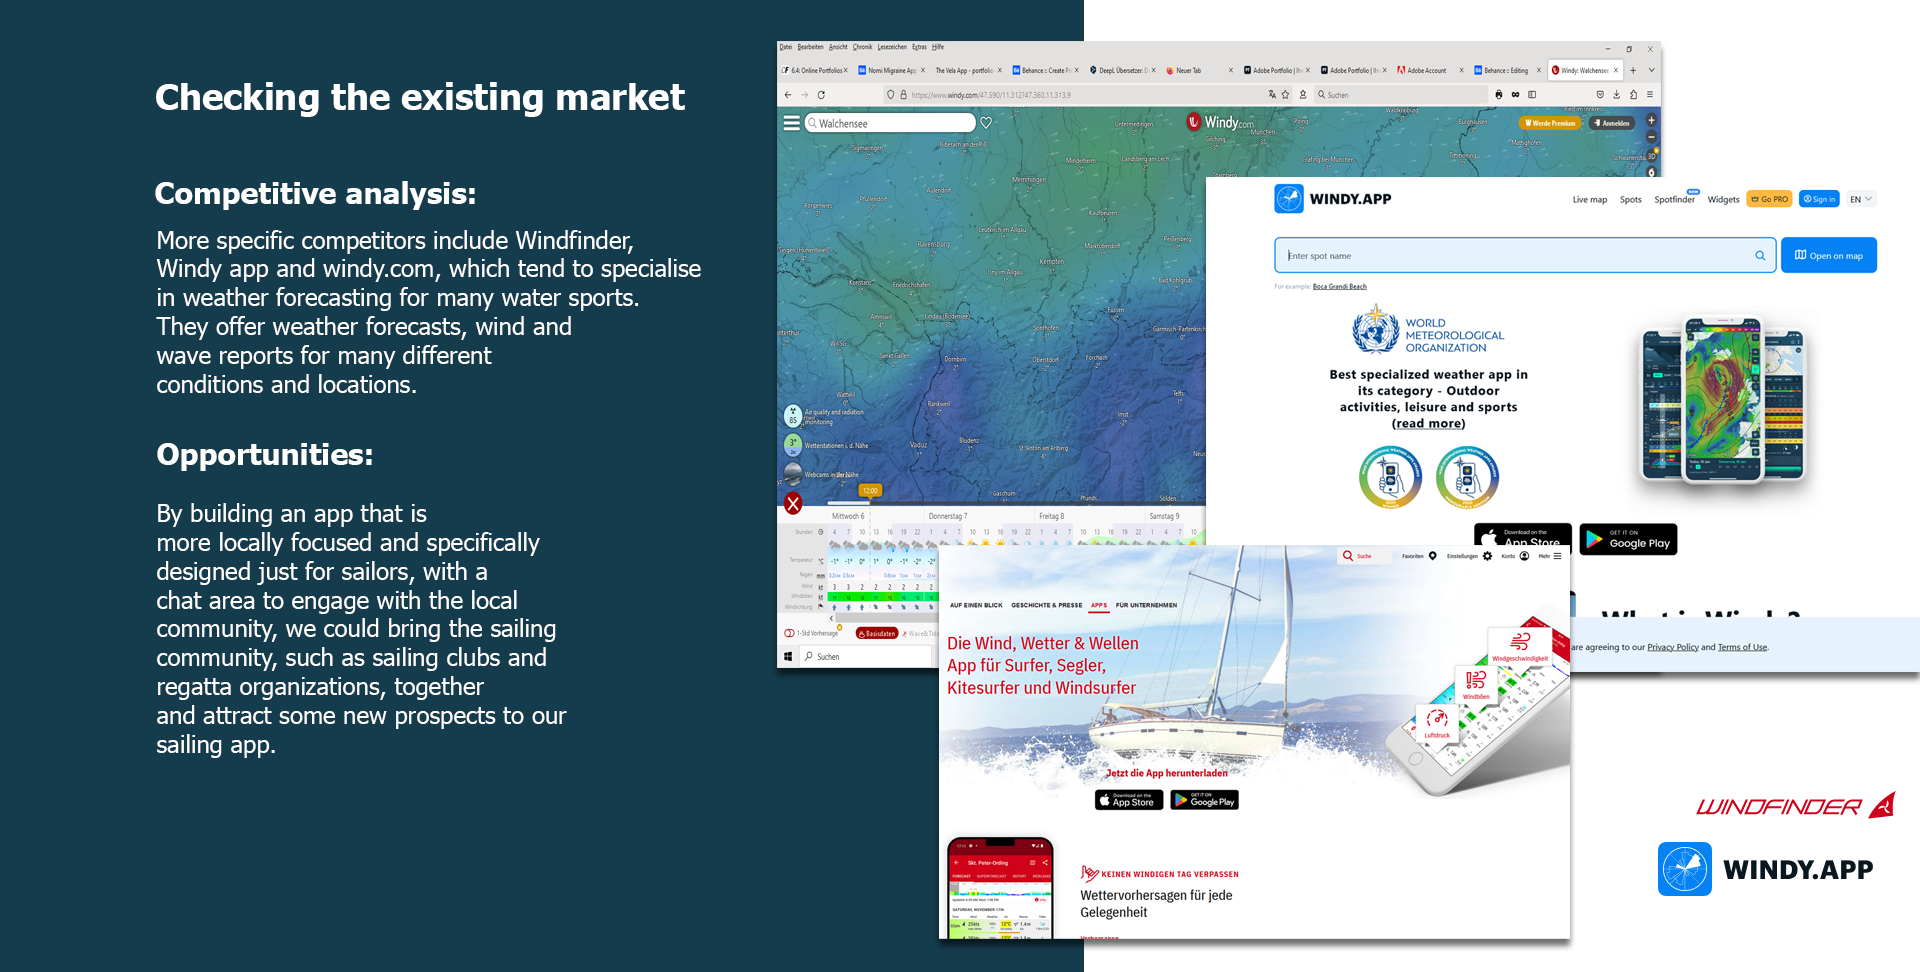Zoom out the Windy map with minus button
The image size is (1920, 972).
point(1651,136)
